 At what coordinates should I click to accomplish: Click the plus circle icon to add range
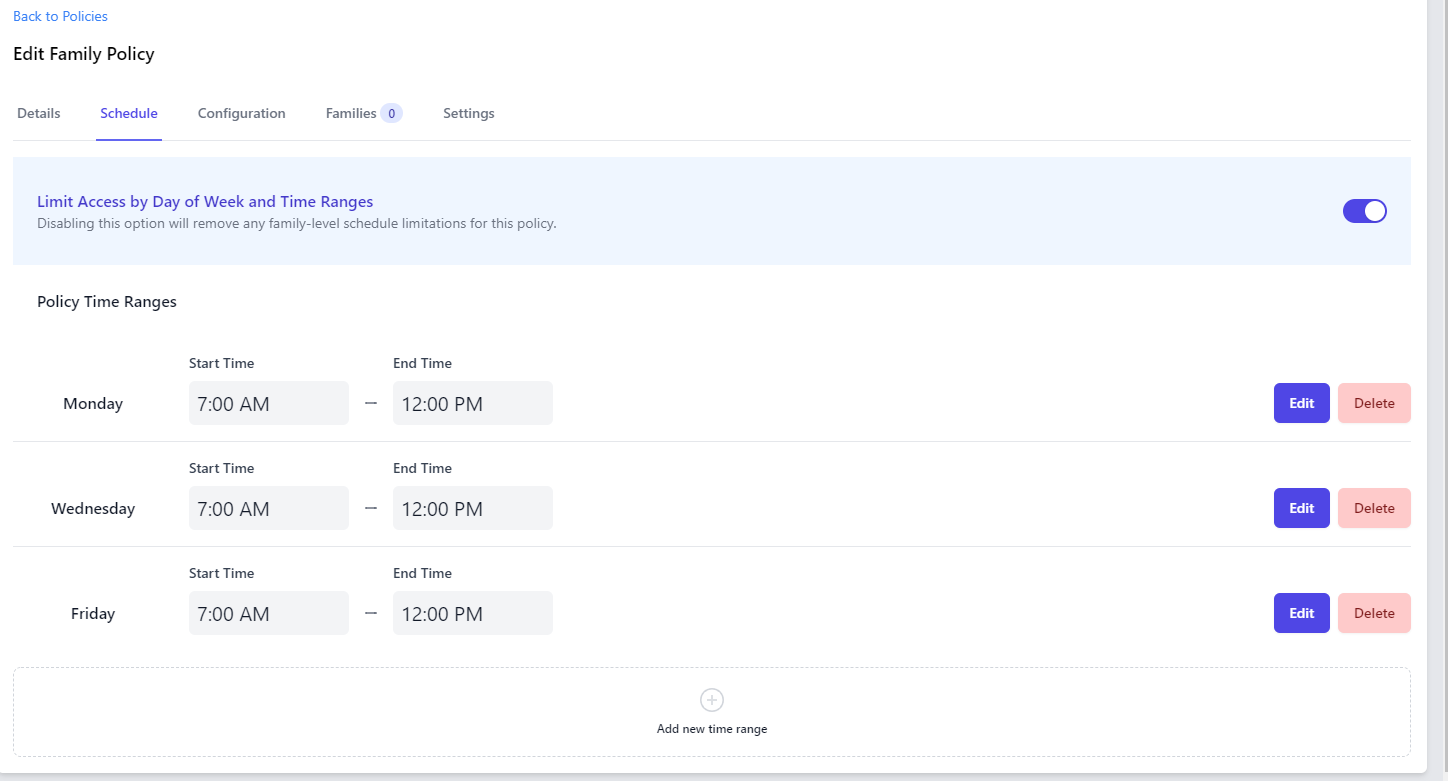(712, 700)
